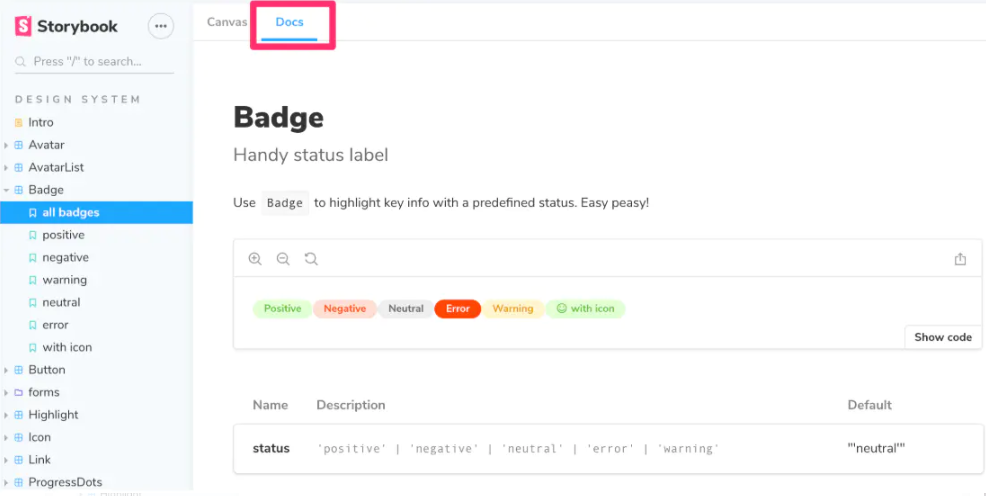Expand the Avatar component
The width and height of the screenshot is (986, 496).
click(7, 145)
